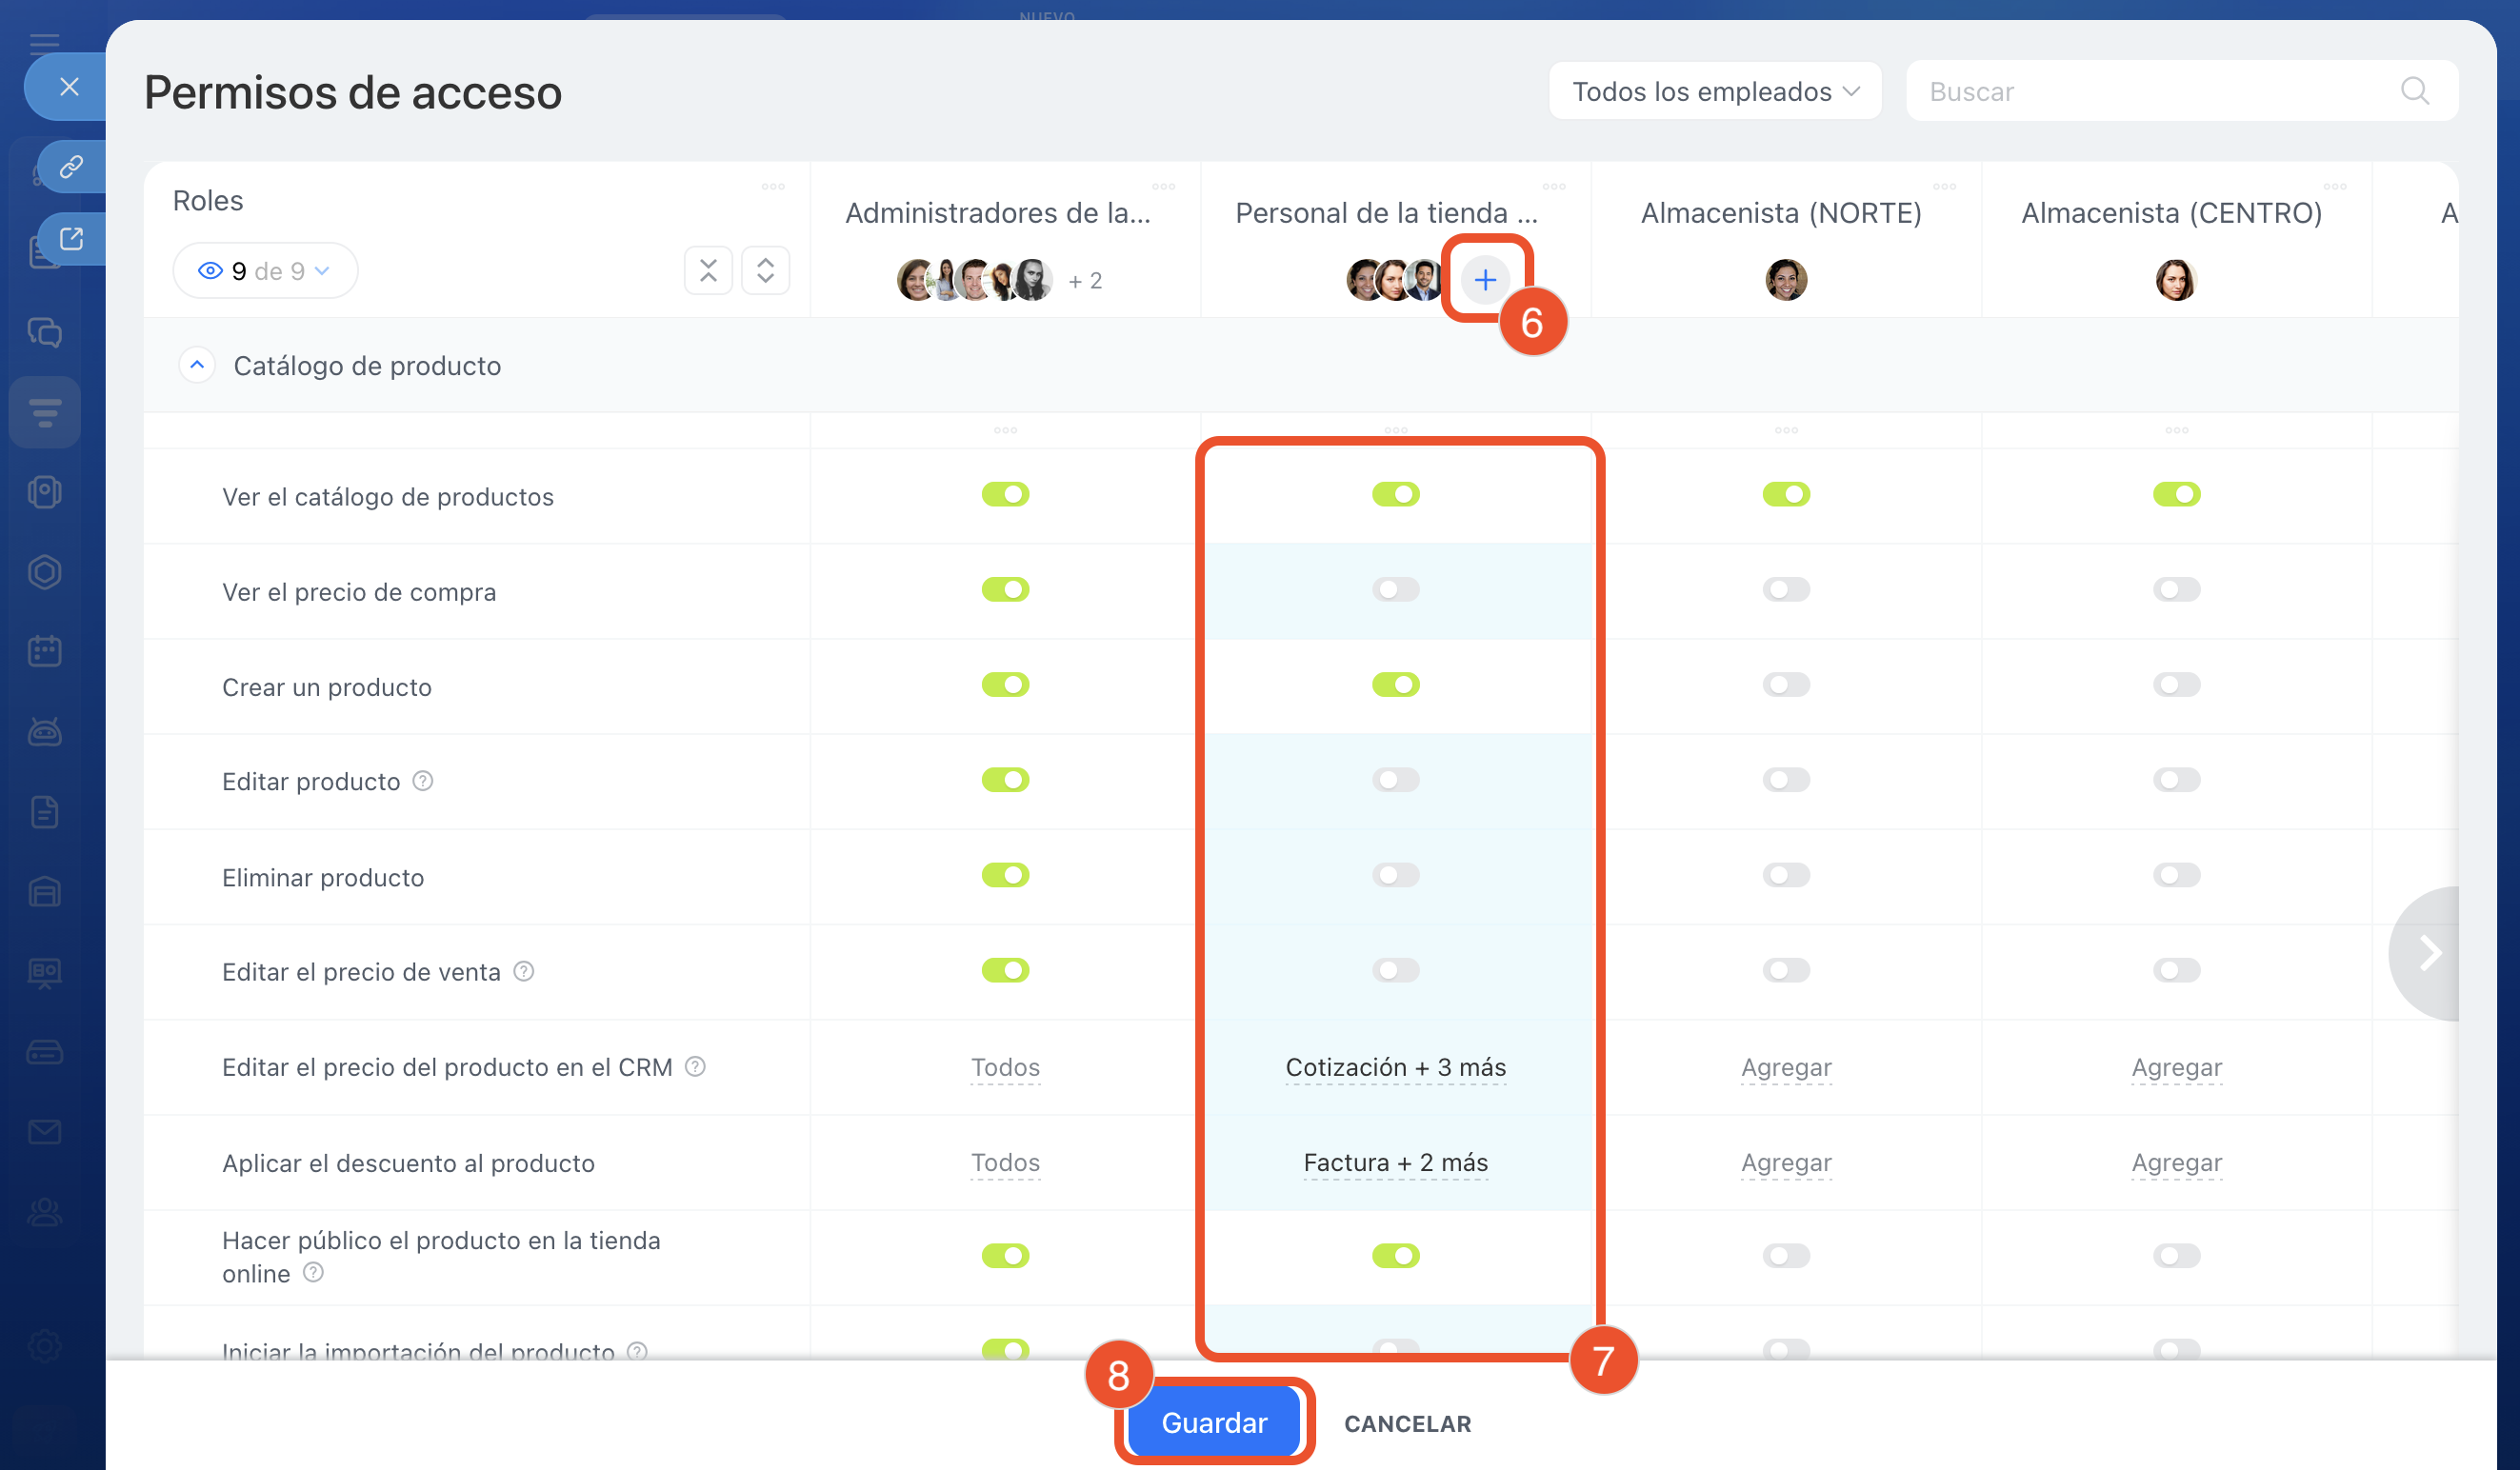Image resolution: width=2520 pixels, height=1470 pixels.
Task: Click the copy link icon button
Action: 71,166
